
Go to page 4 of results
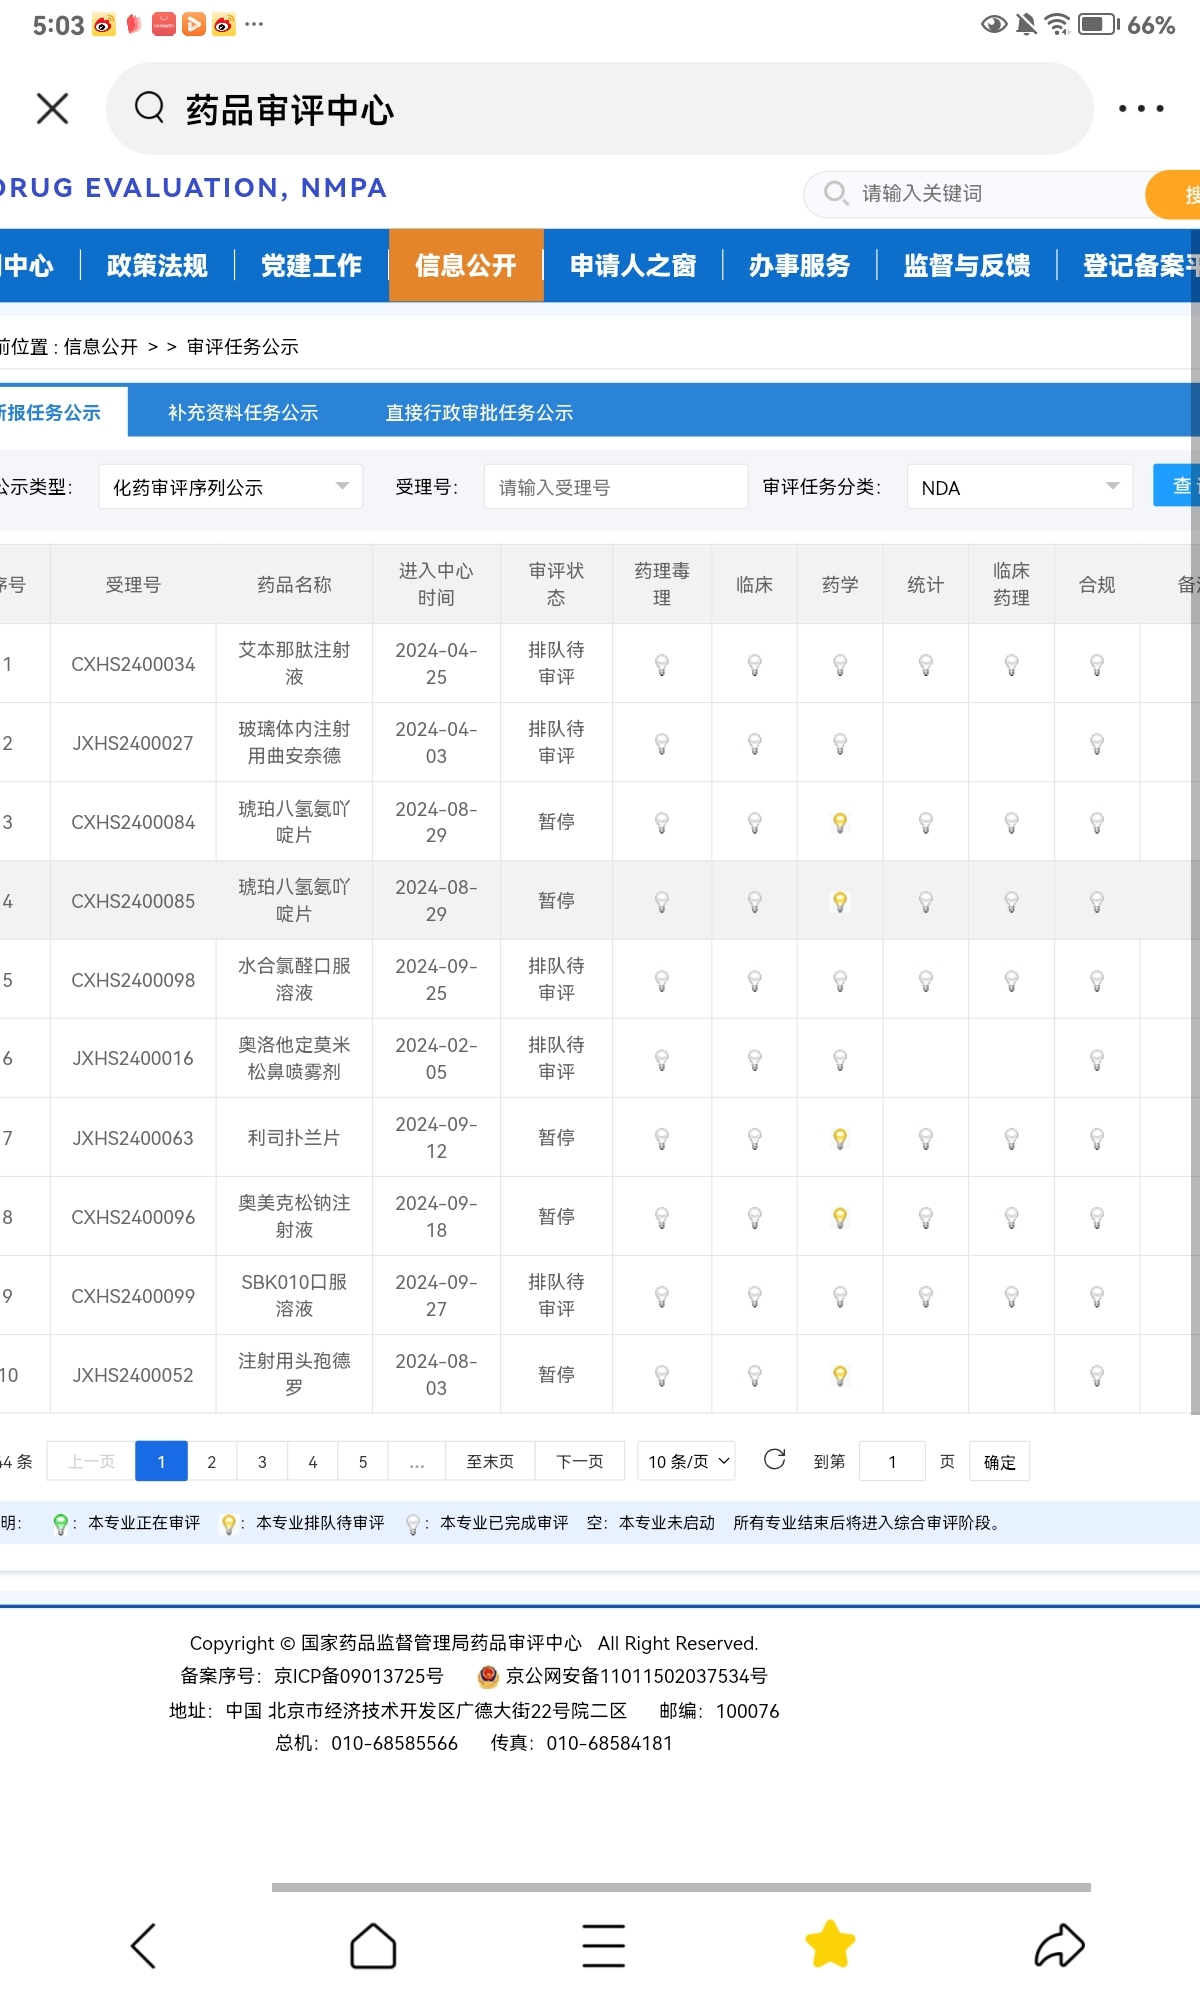(x=312, y=1461)
